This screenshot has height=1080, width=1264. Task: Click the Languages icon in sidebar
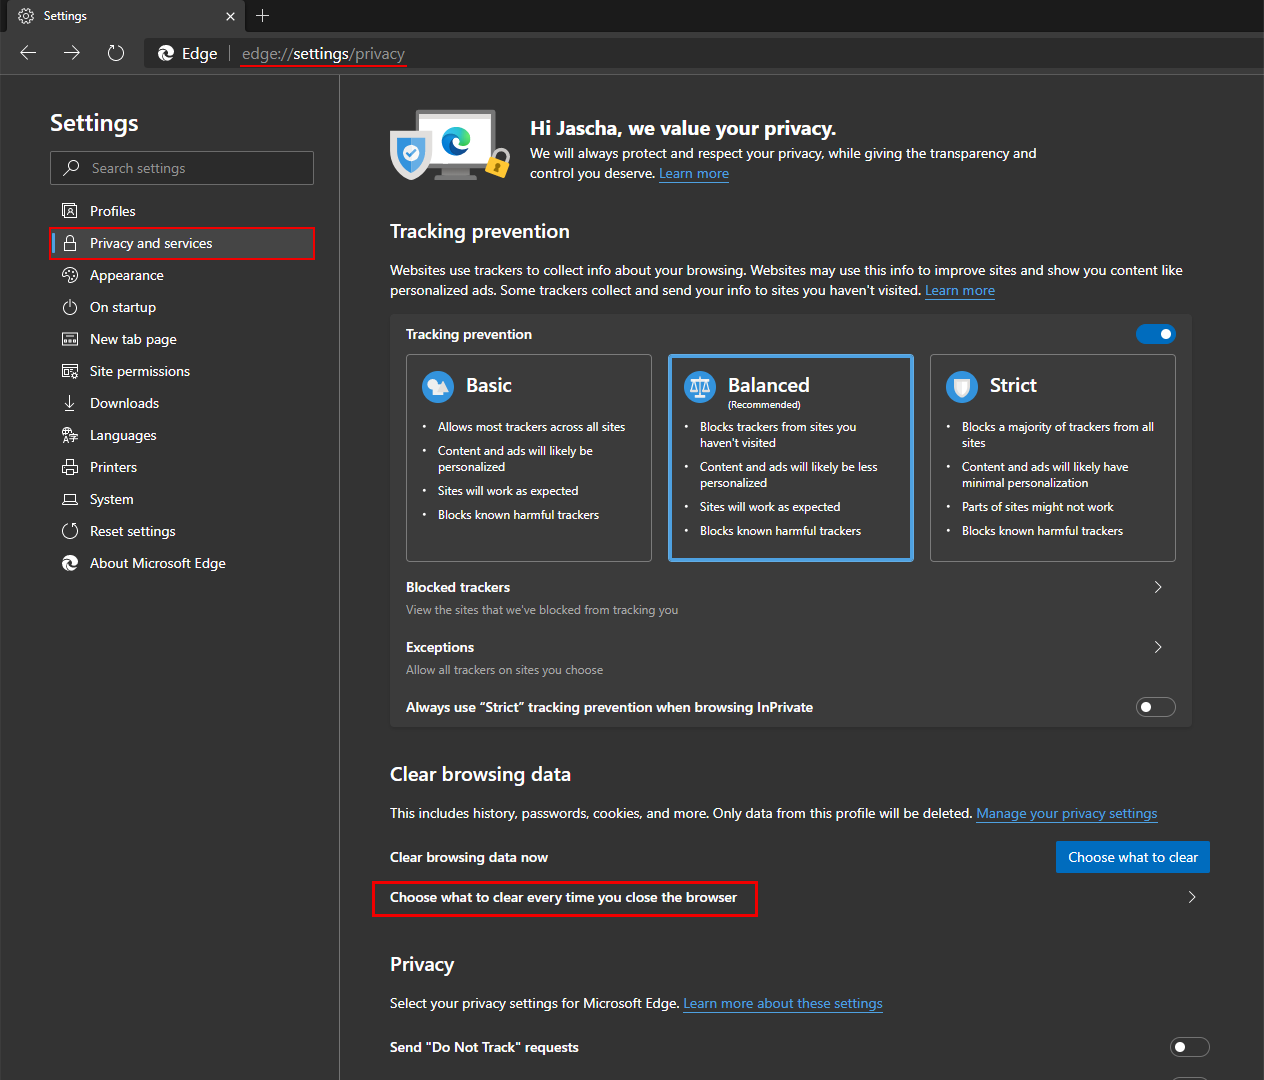[x=70, y=435]
